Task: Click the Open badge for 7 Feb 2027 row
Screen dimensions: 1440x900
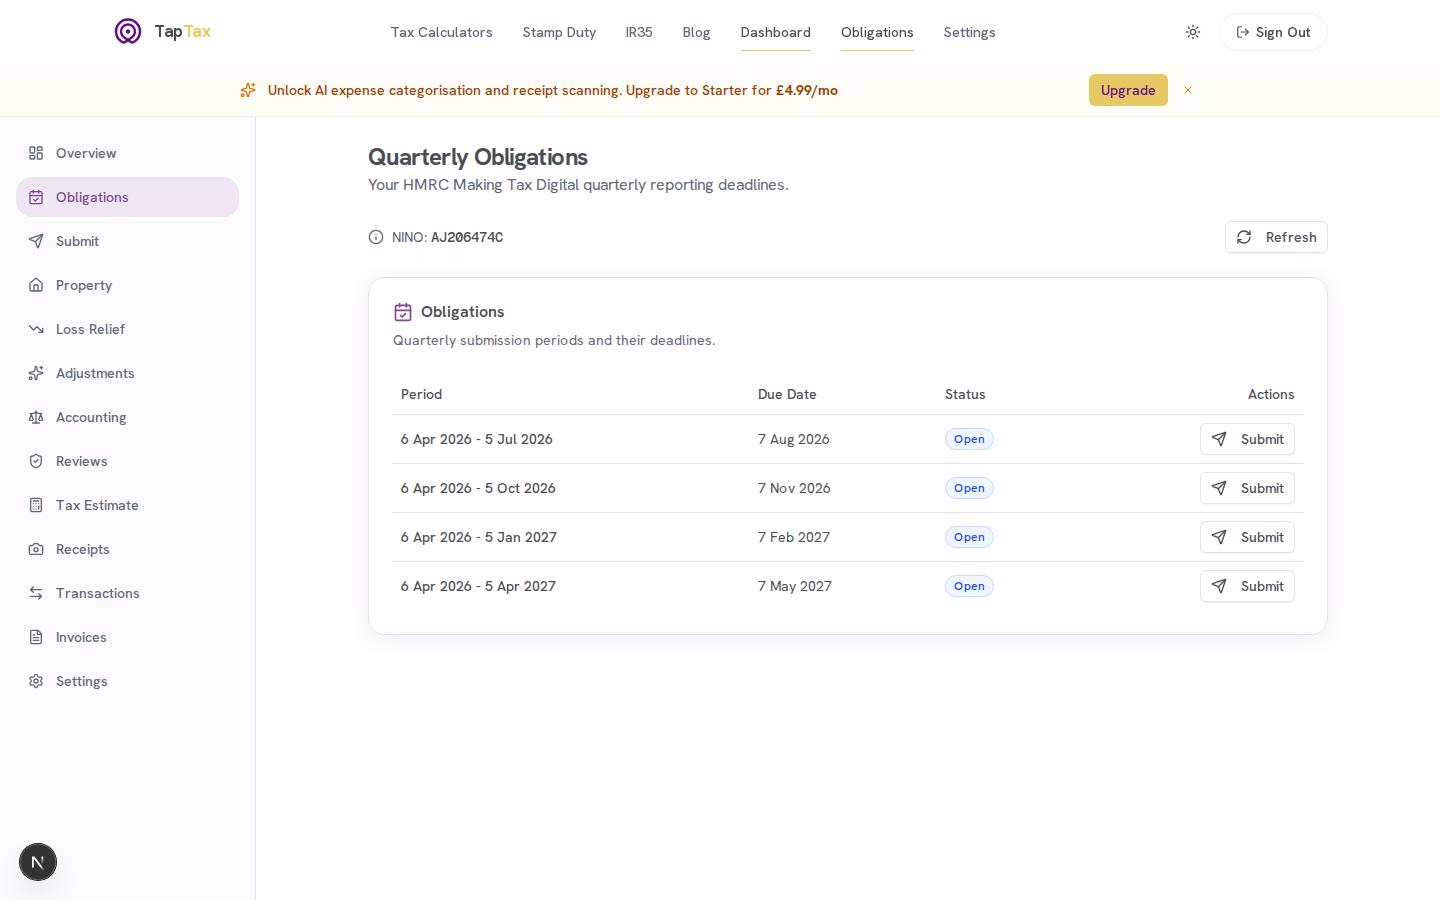Action: 969,537
